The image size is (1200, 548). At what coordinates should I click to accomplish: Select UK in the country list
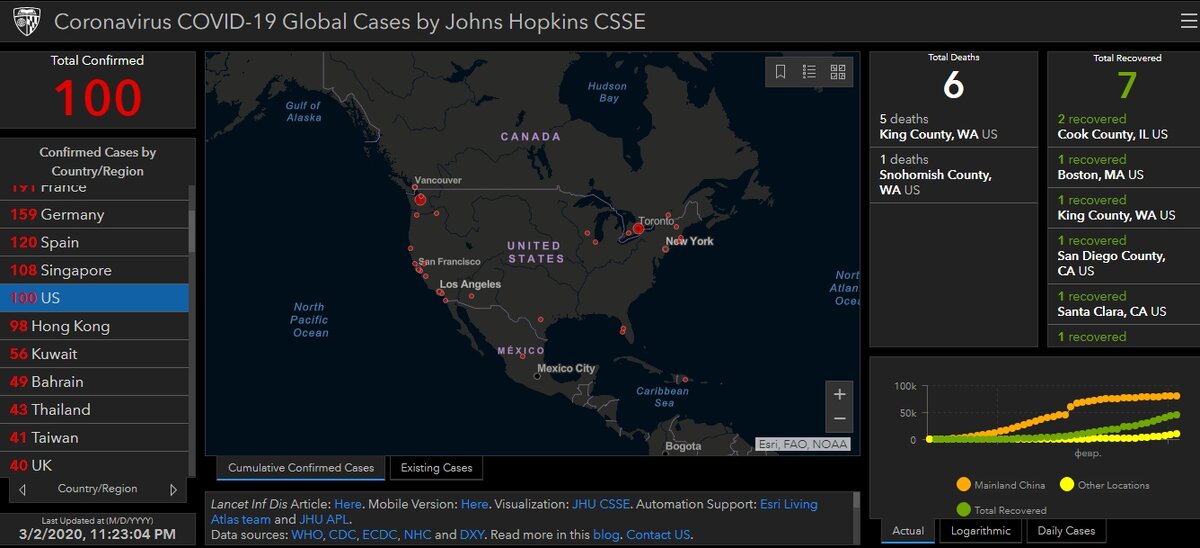click(x=94, y=465)
